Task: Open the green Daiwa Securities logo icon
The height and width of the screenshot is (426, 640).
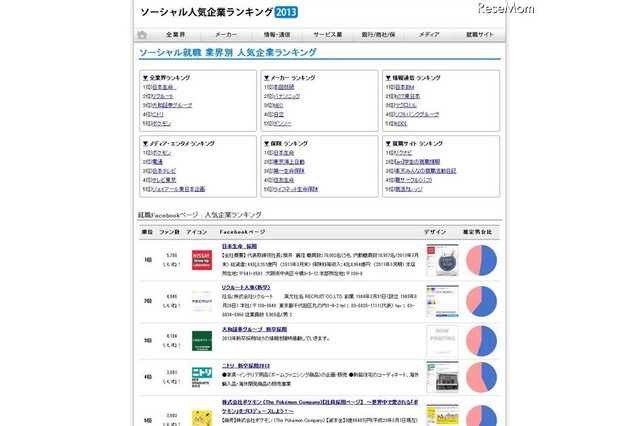Action: [x=202, y=341]
